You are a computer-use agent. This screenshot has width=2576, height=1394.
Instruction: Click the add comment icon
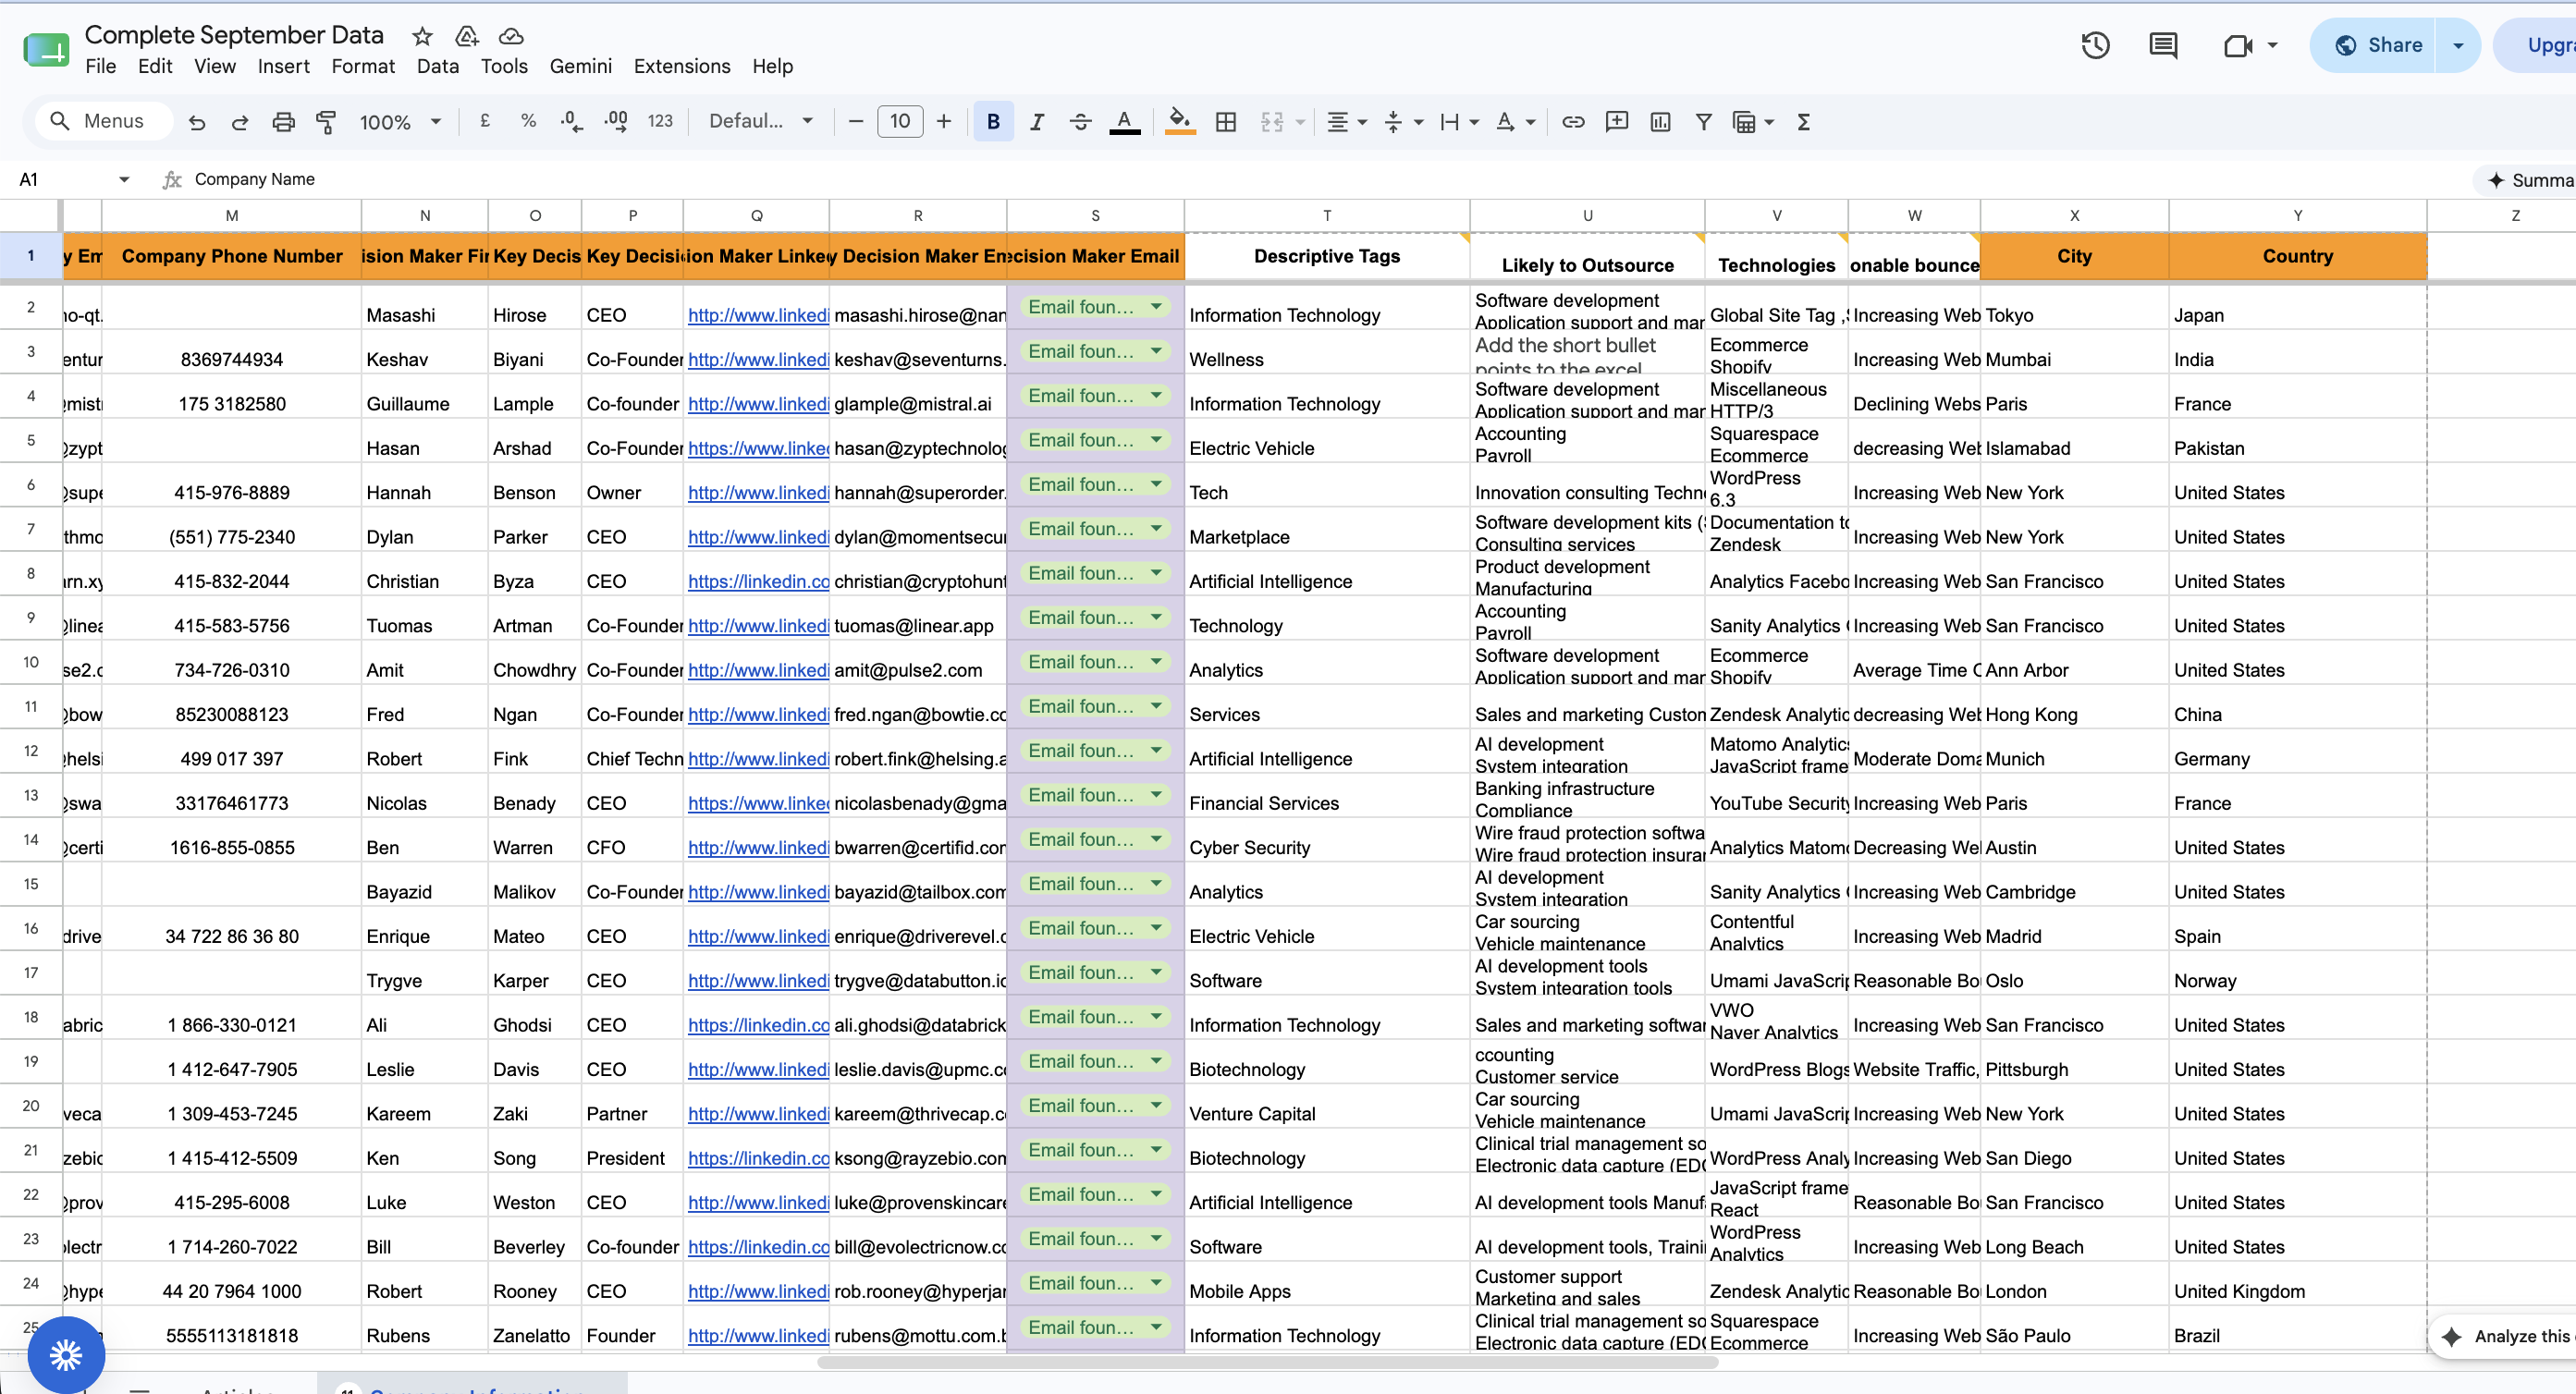tap(1617, 122)
